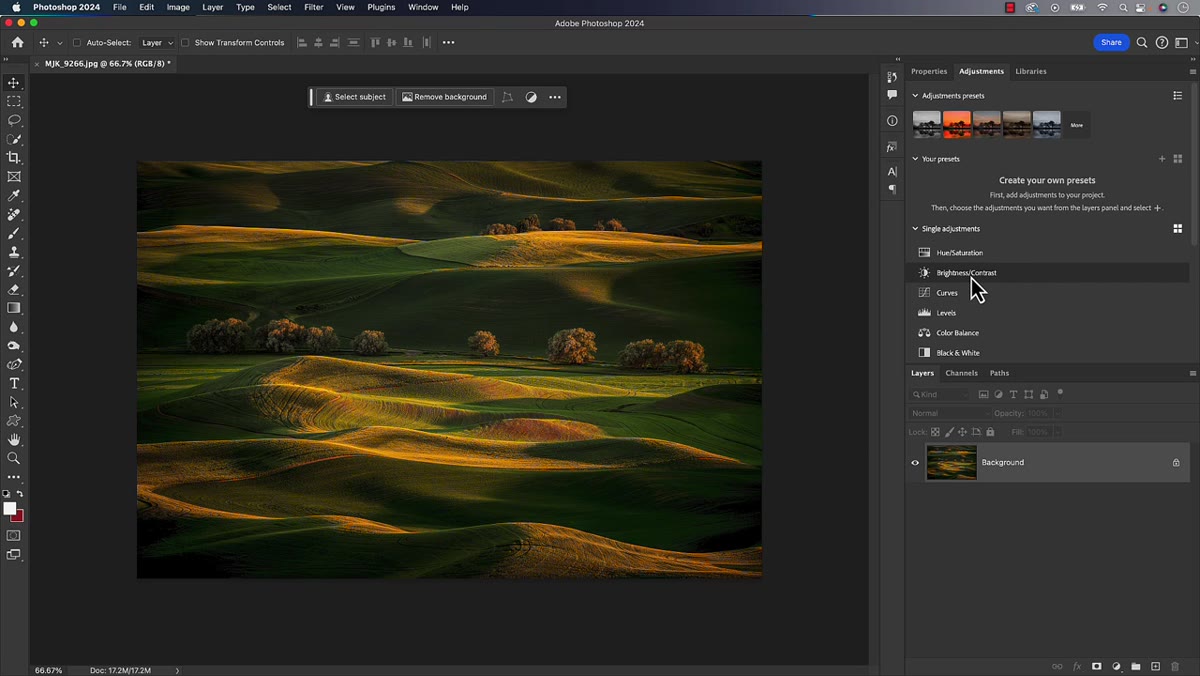
Task: Open the Comments collapsed panel icon
Action: [x=892, y=95]
